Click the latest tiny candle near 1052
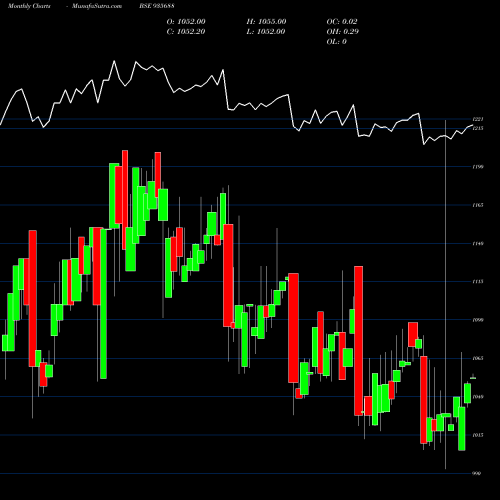Screen dimensions: 500x500 (x=473, y=378)
